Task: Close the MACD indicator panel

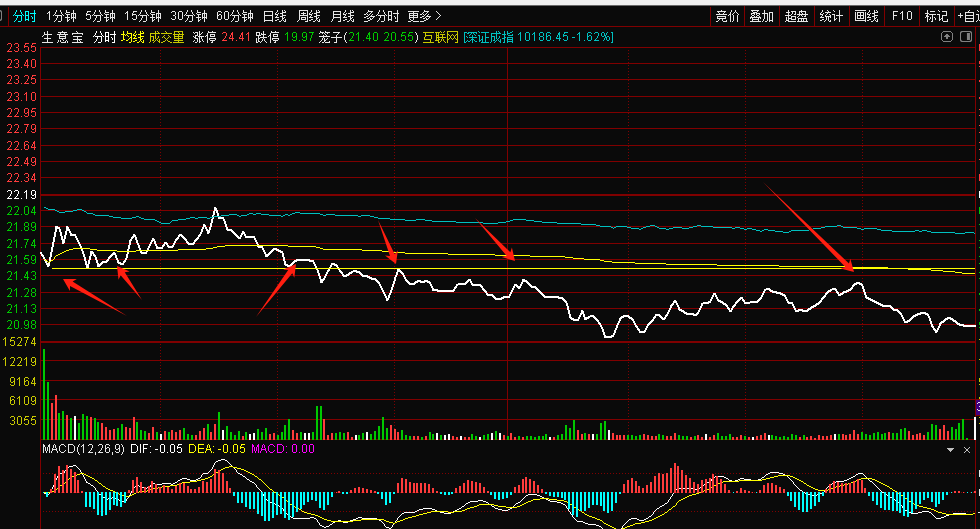Action: click(x=967, y=450)
